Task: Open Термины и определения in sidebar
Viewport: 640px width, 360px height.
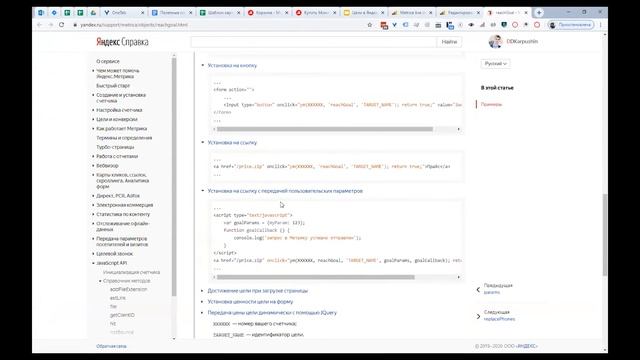Action: tap(124, 138)
